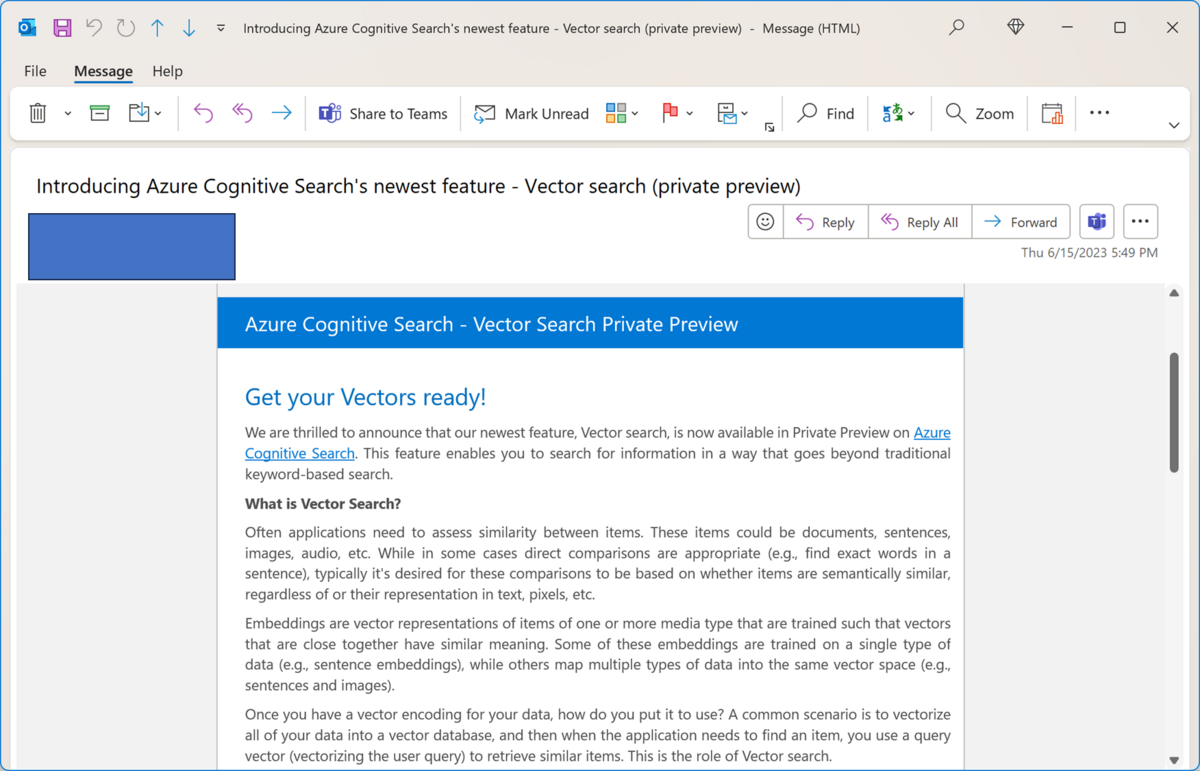The height and width of the screenshot is (771, 1200).
Task: Click the Translate icon
Action: (892, 113)
